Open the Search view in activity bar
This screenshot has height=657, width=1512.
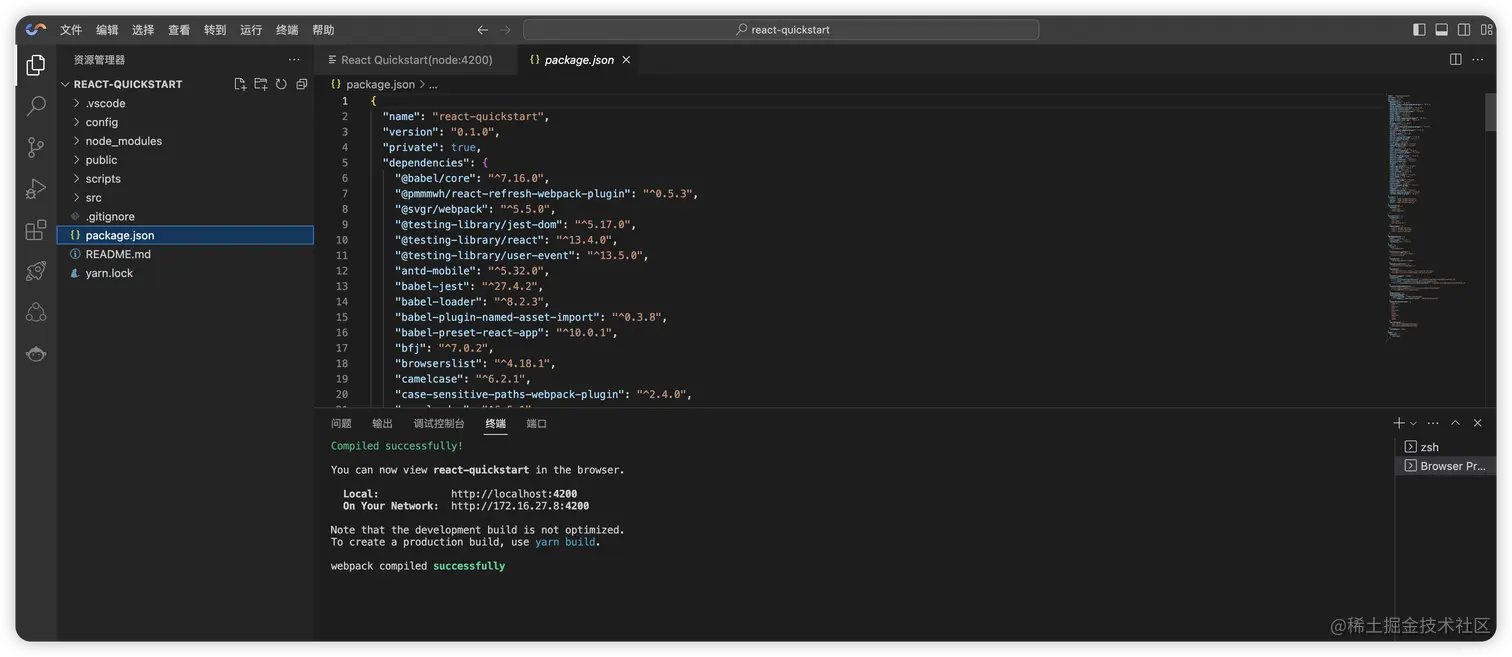tap(36, 105)
